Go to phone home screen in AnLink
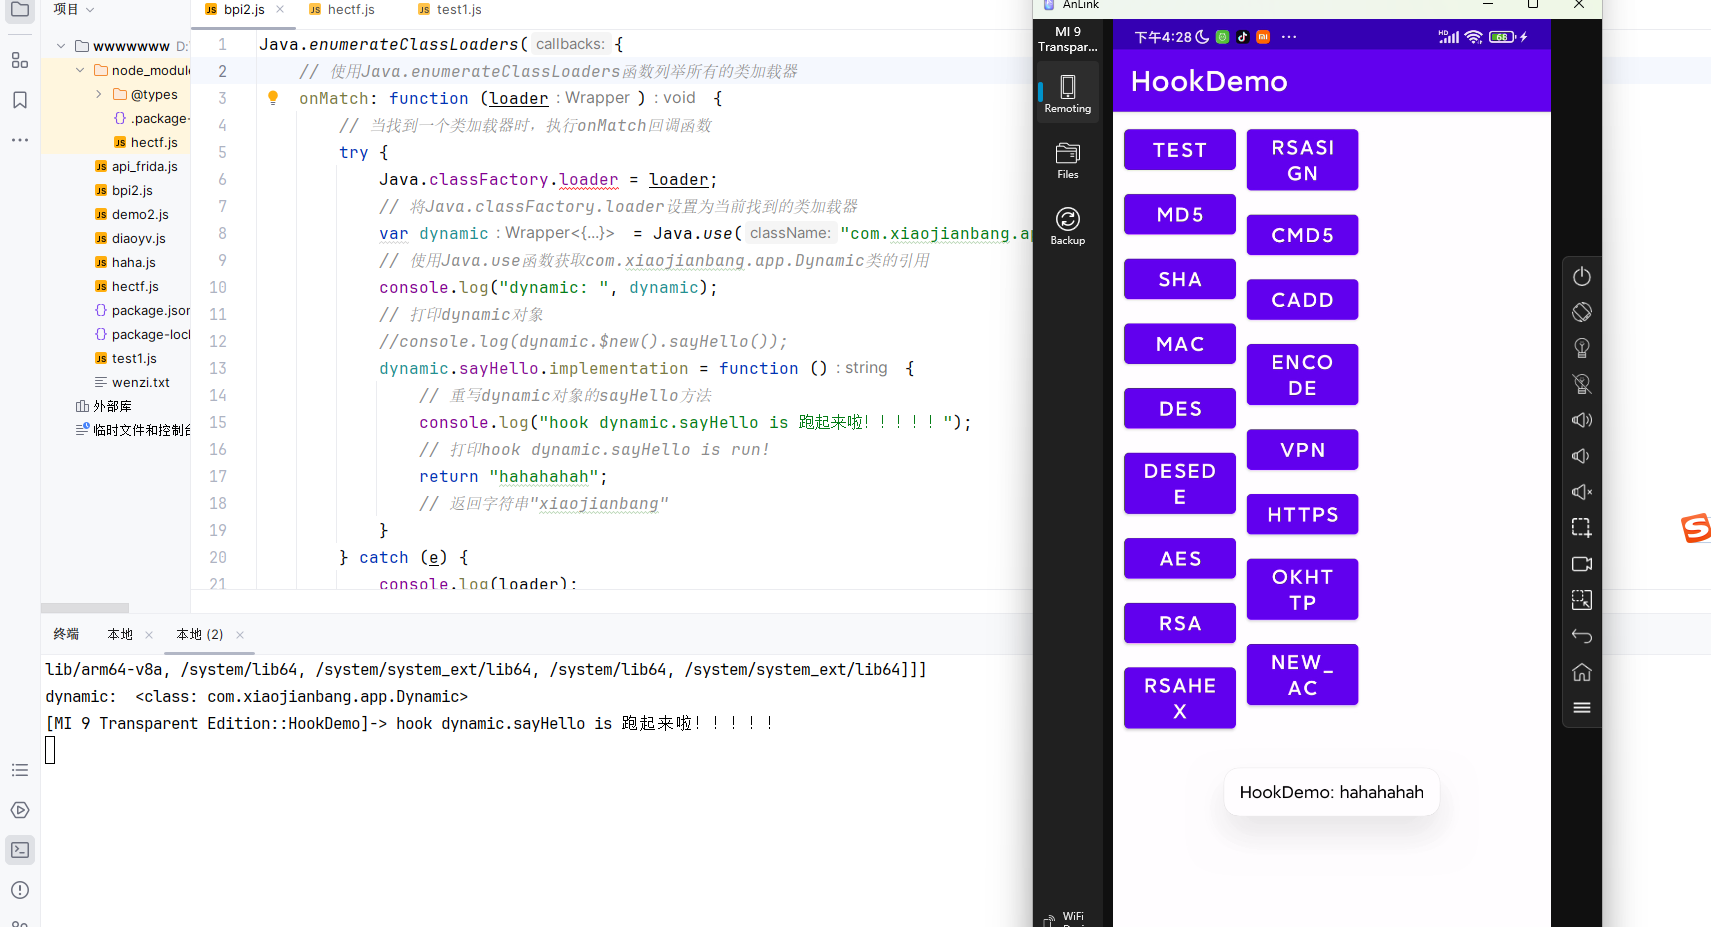The image size is (1711, 927). (1582, 672)
